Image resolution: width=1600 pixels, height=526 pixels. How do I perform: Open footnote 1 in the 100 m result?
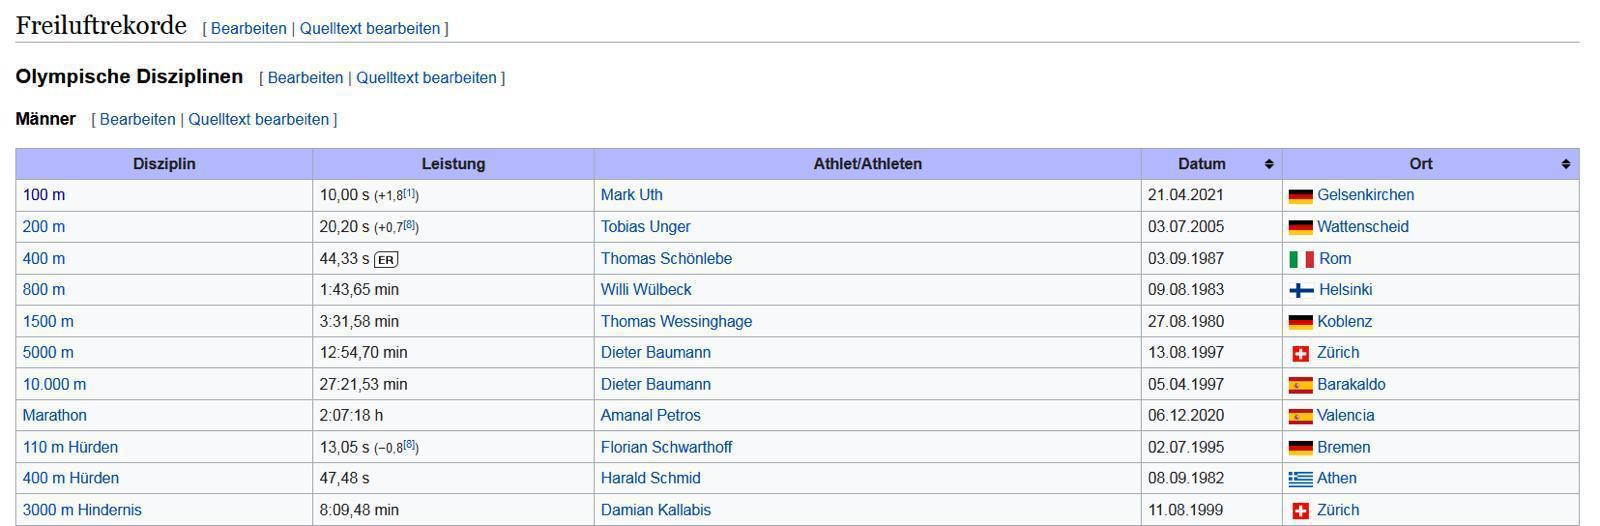point(411,194)
